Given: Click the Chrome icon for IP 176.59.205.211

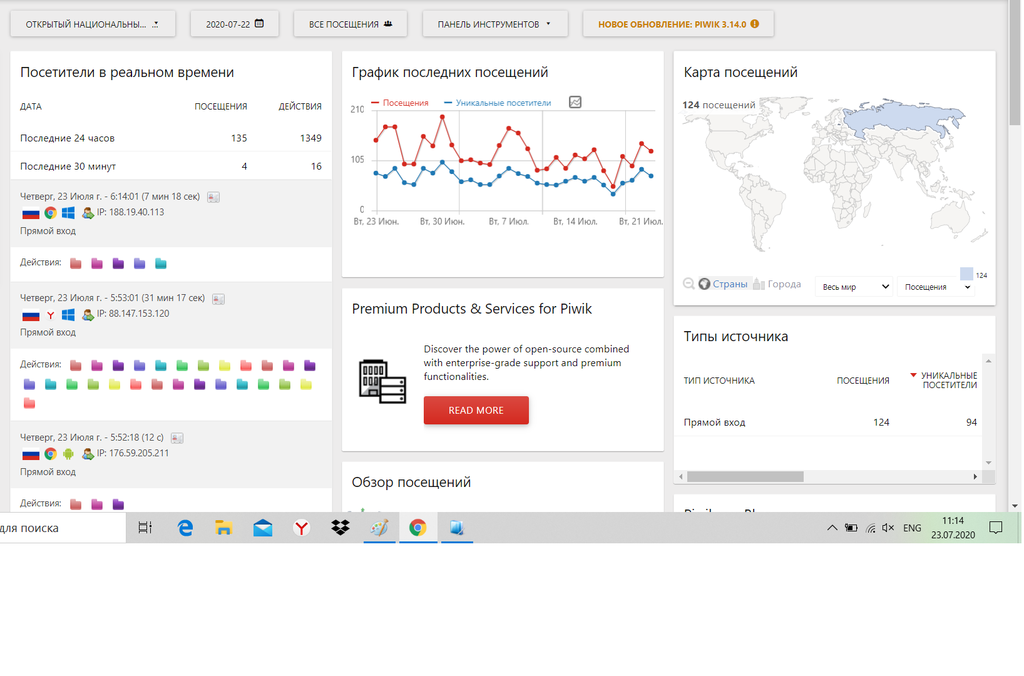Looking at the screenshot, I should tap(50, 454).
